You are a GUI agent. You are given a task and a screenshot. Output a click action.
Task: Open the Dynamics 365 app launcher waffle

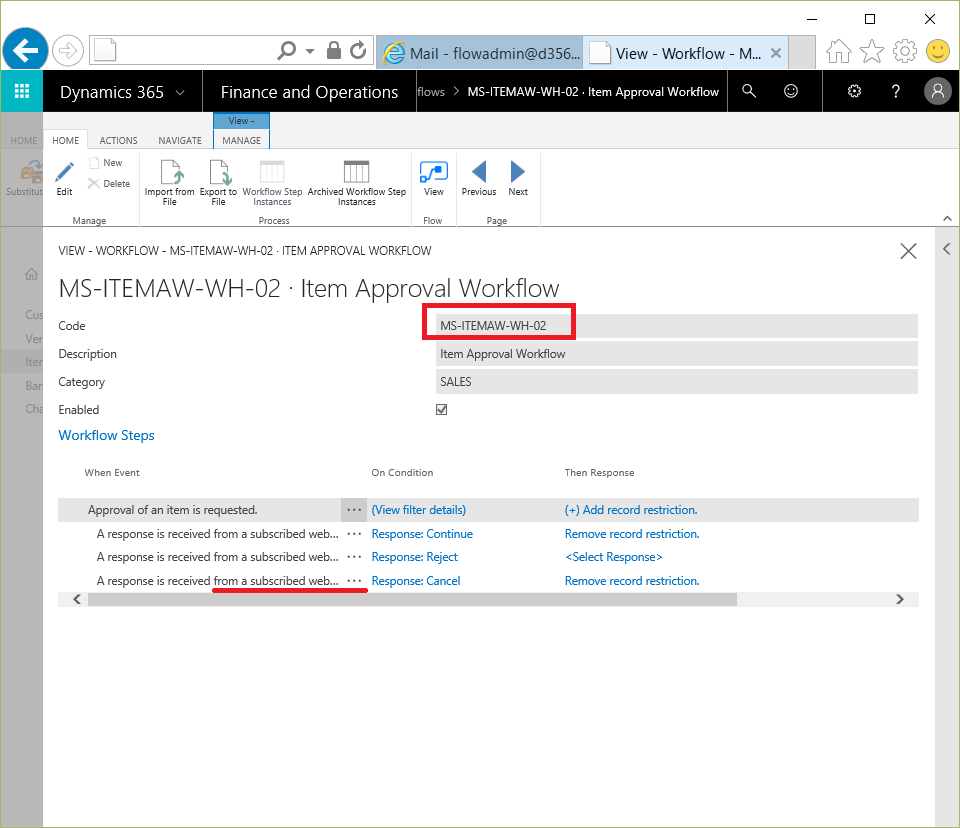point(21,91)
